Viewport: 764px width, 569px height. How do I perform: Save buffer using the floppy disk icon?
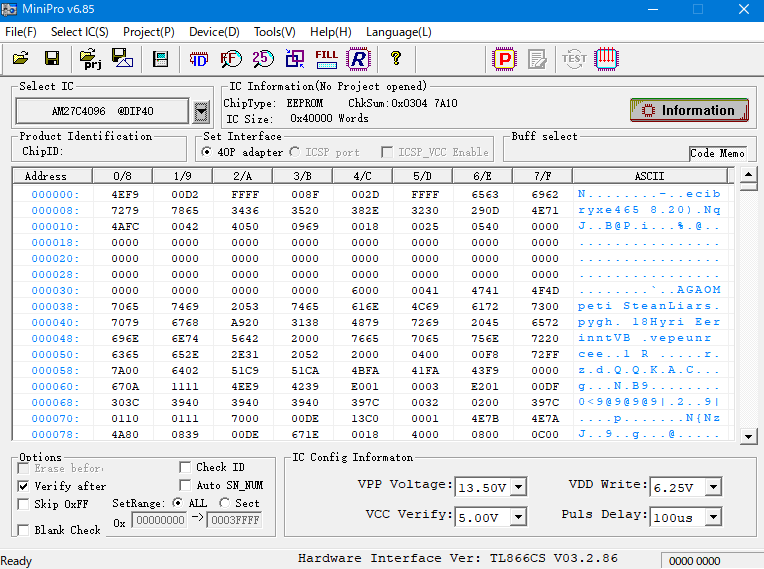pyautogui.click(x=52, y=59)
